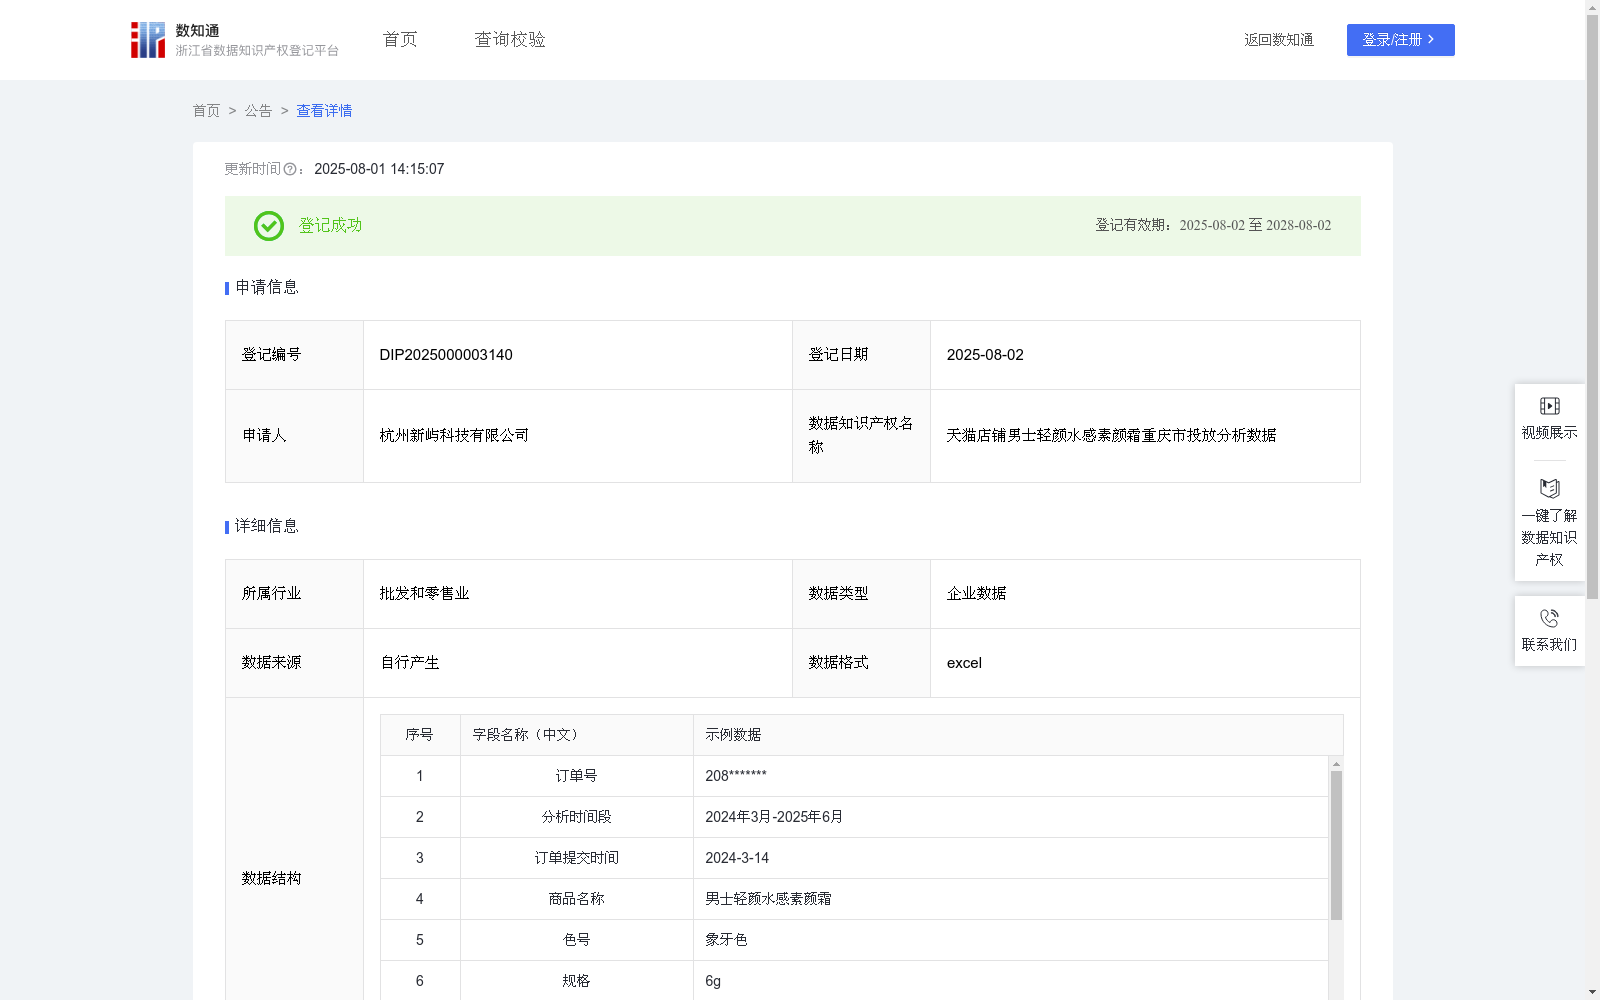Click the 详细信息 section heading

(x=267, y=527)
